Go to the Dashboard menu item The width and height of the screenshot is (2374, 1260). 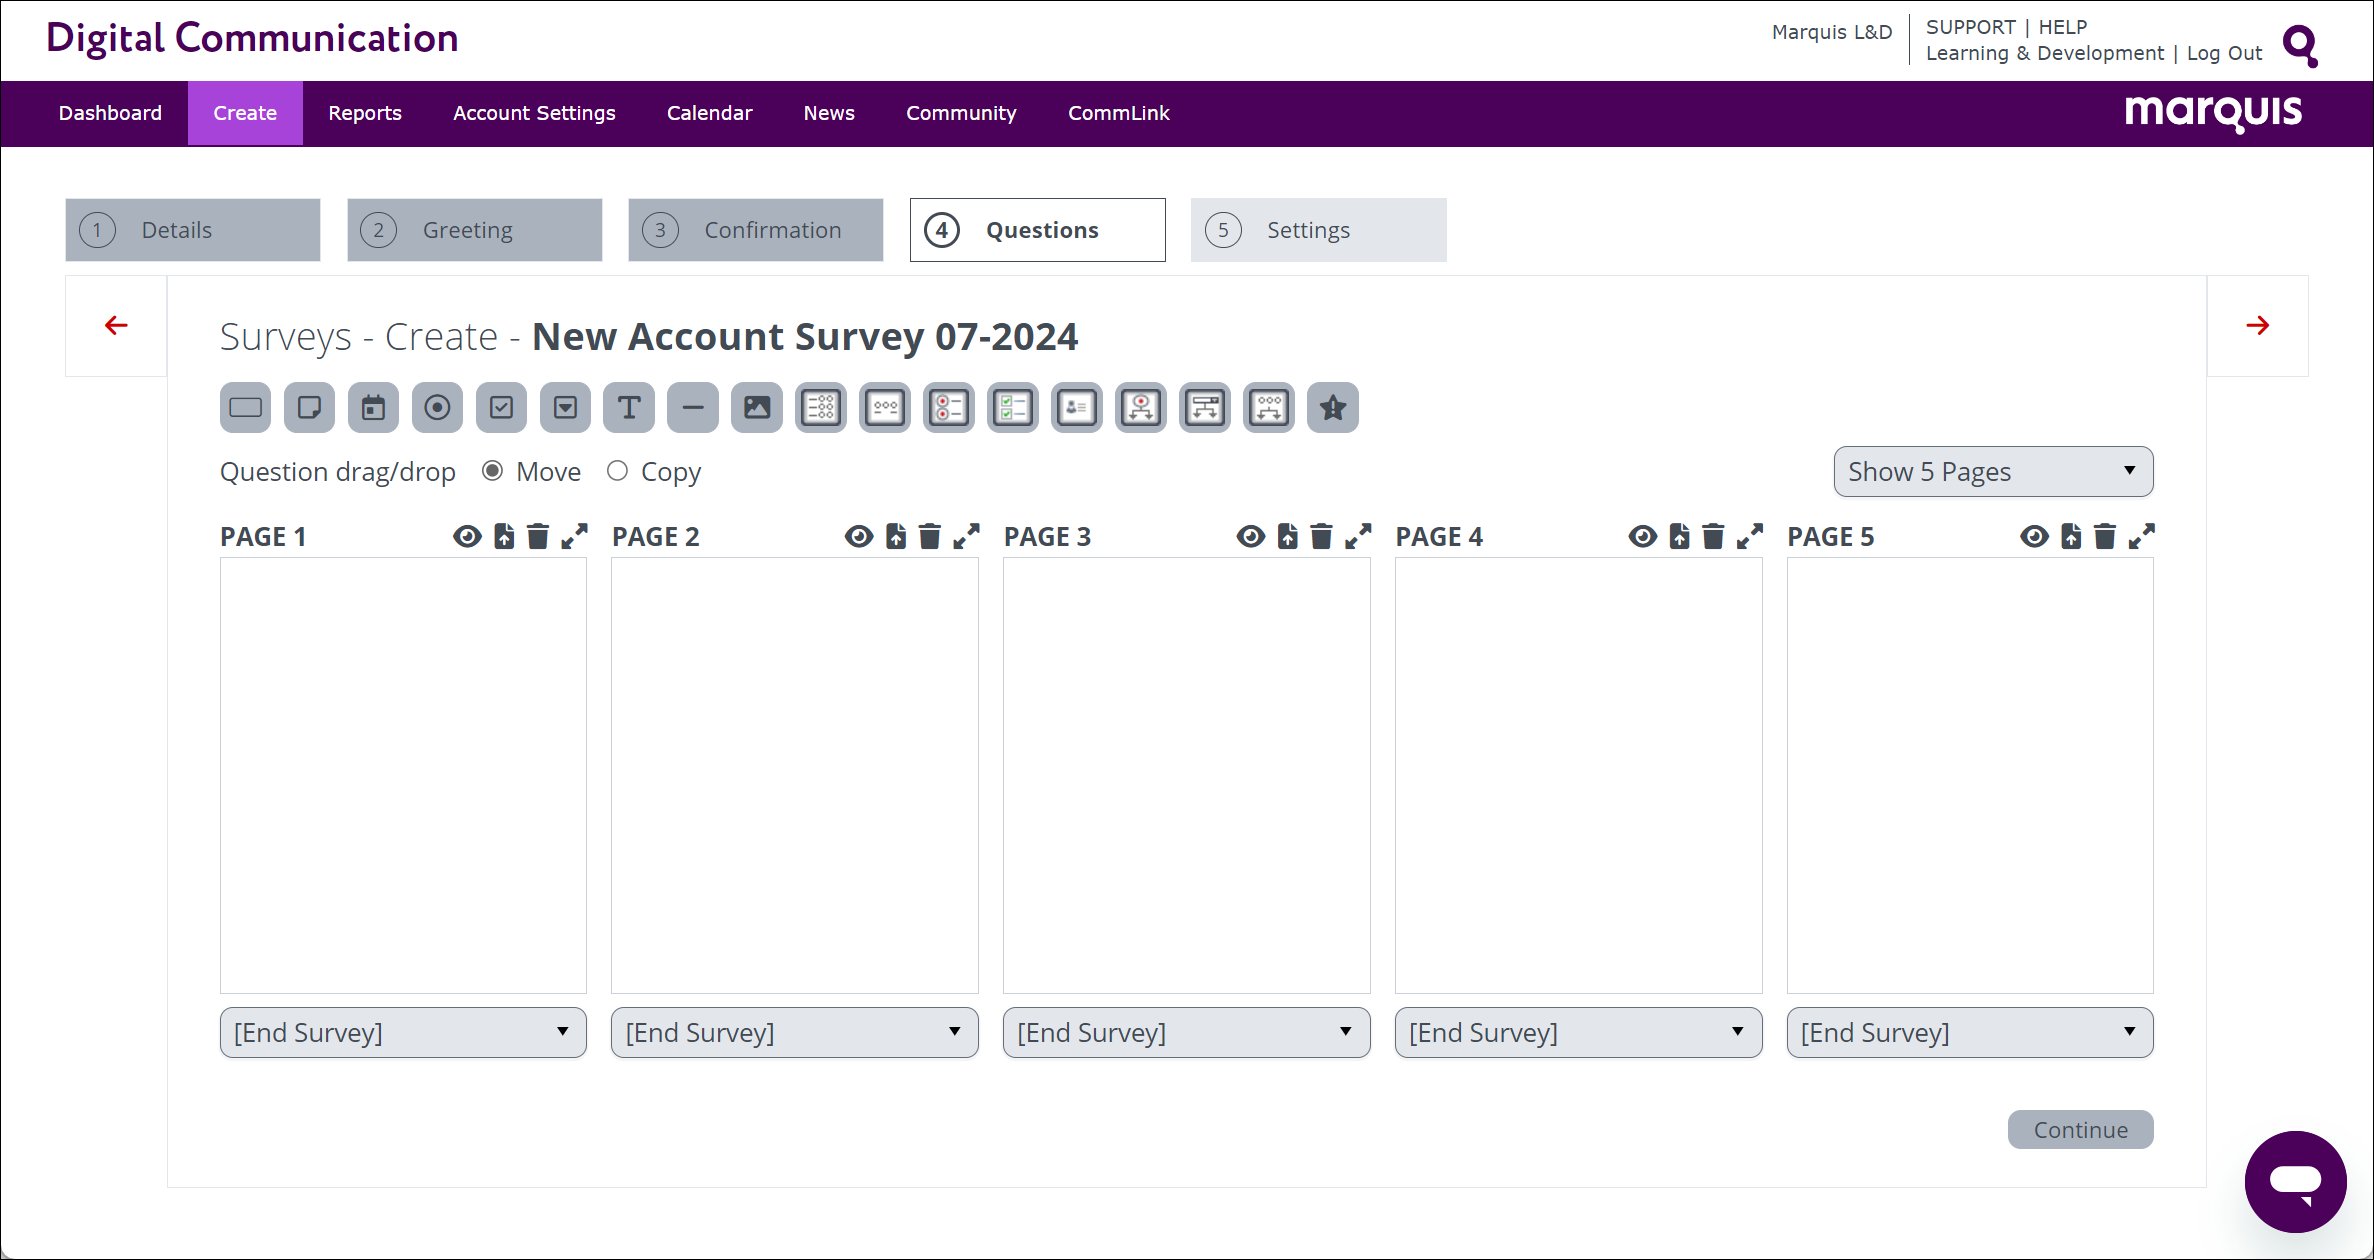click(x=110, y=113)
